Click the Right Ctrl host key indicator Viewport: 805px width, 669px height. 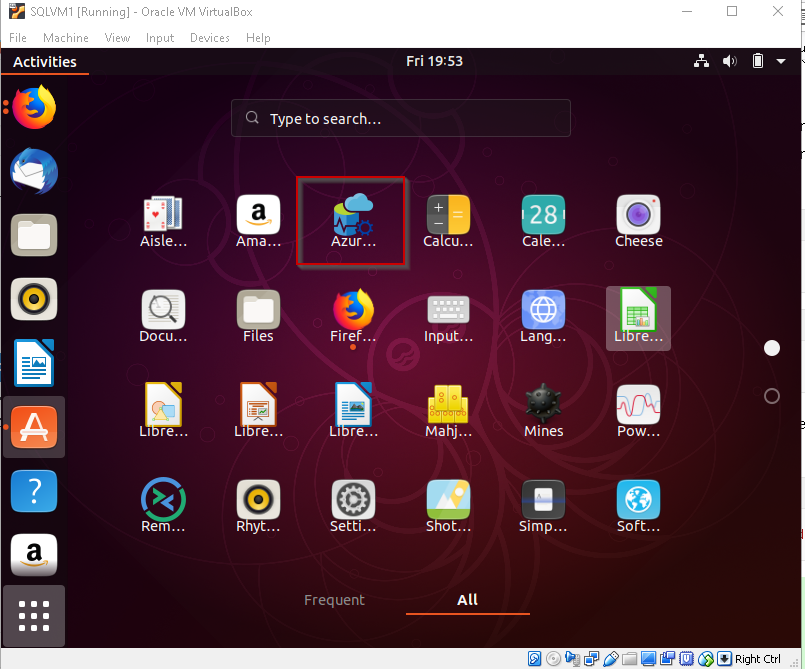[758, 659]
